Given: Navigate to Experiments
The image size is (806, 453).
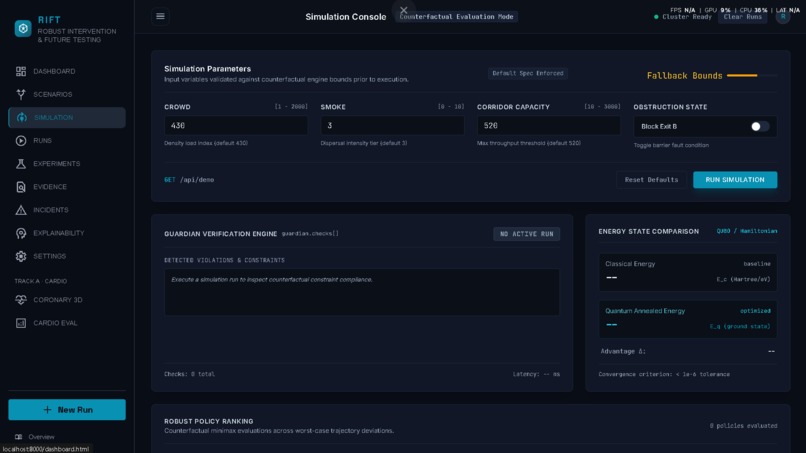Looking at the screenshot, I should click(x=67, y=164).
